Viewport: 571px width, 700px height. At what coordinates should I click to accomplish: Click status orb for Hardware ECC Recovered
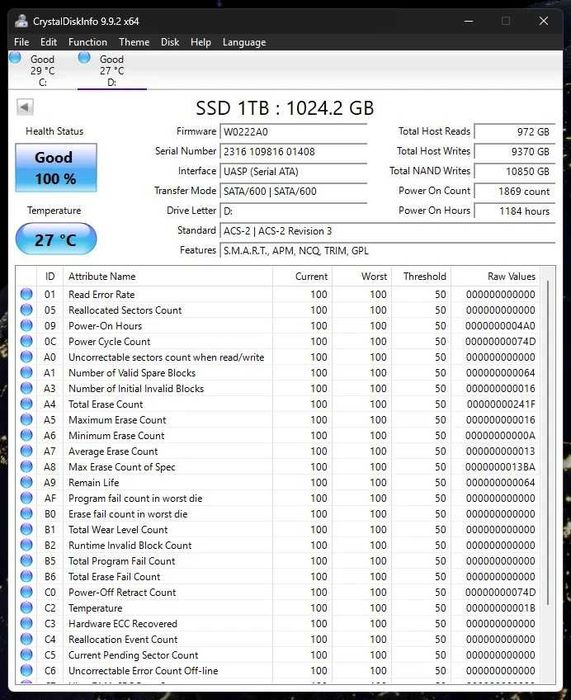(x=26, y=623)
